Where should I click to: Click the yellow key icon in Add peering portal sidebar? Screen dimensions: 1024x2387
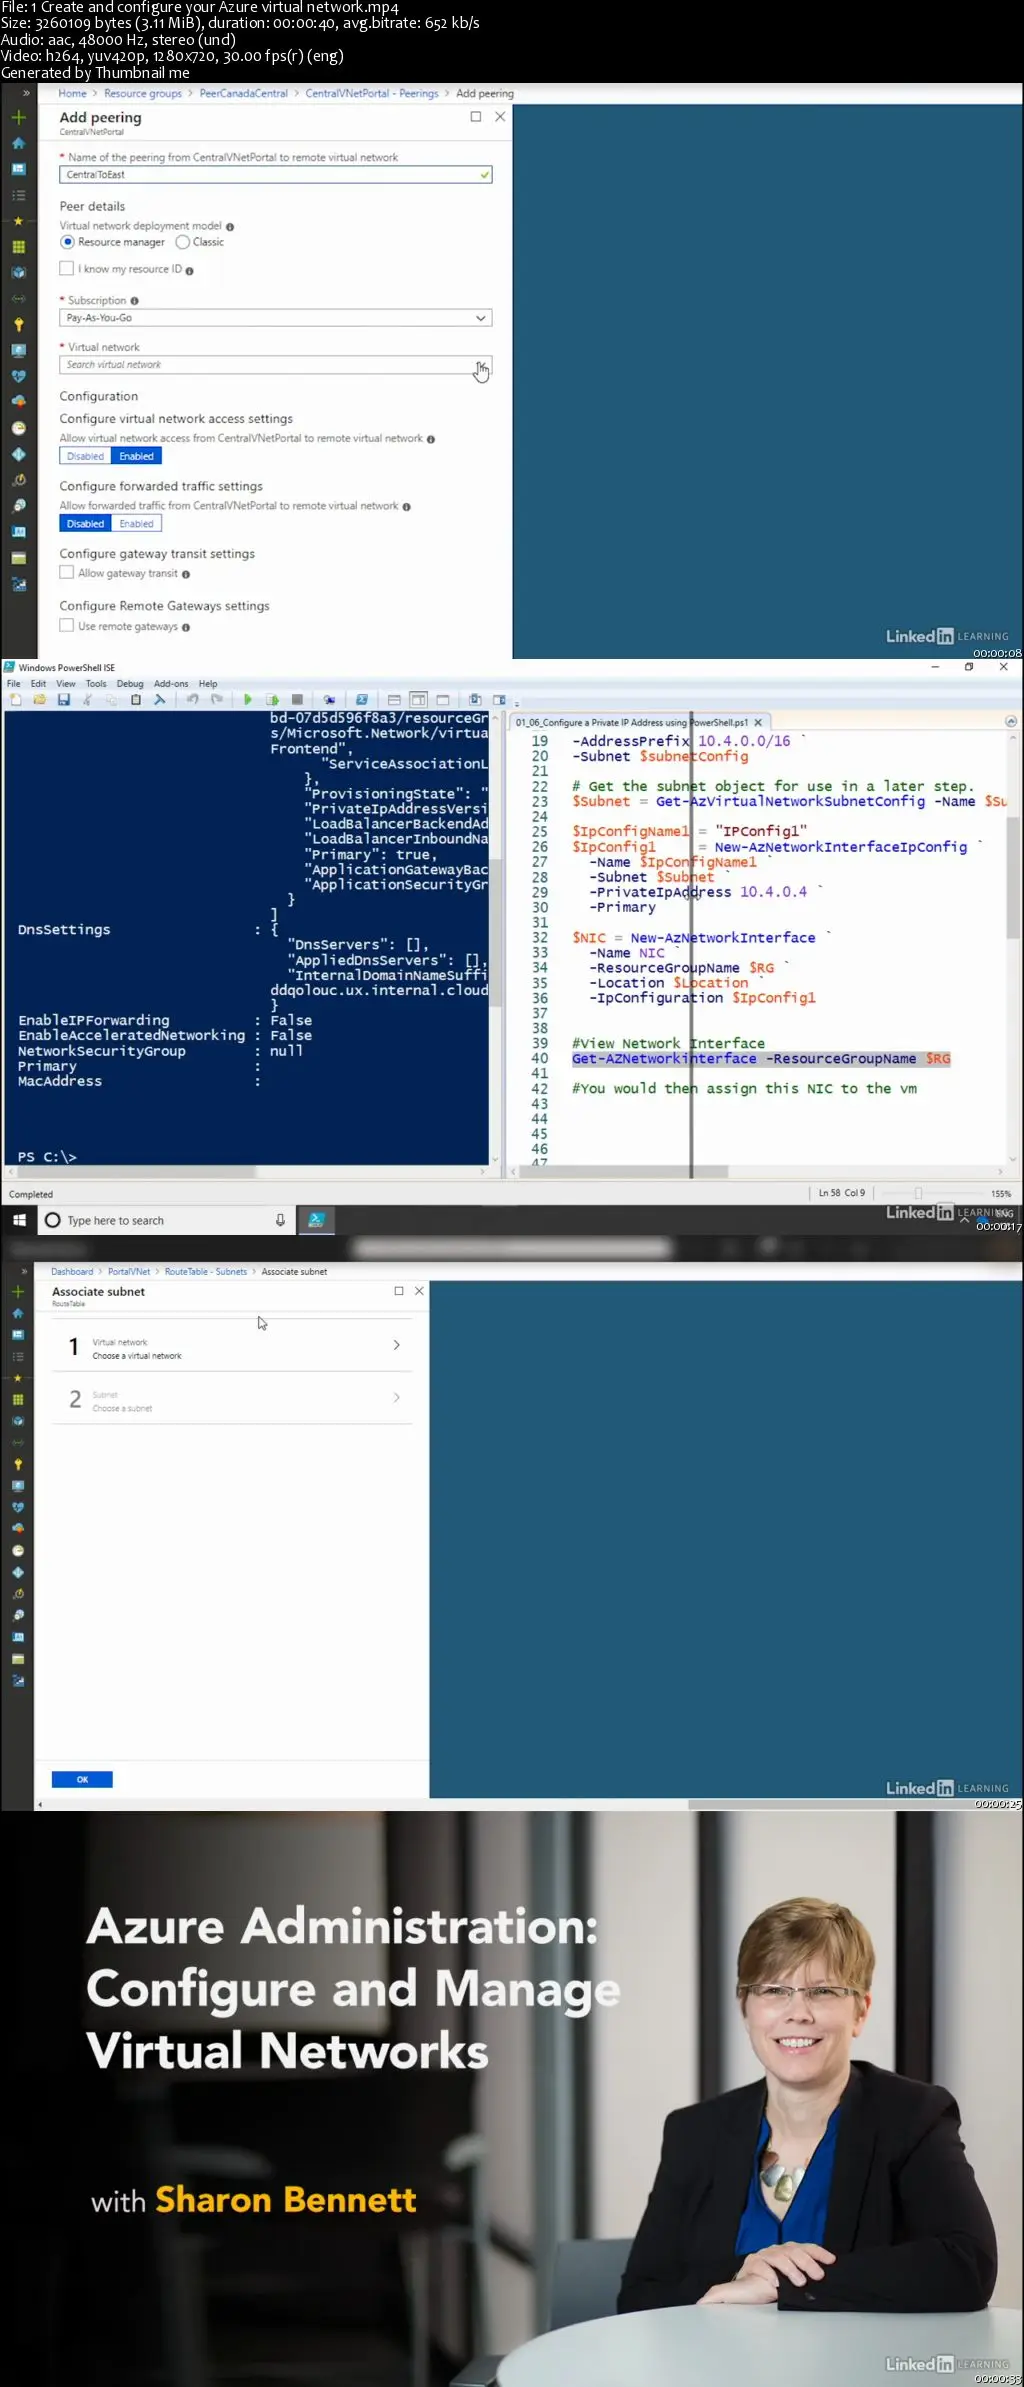(18, 324)
